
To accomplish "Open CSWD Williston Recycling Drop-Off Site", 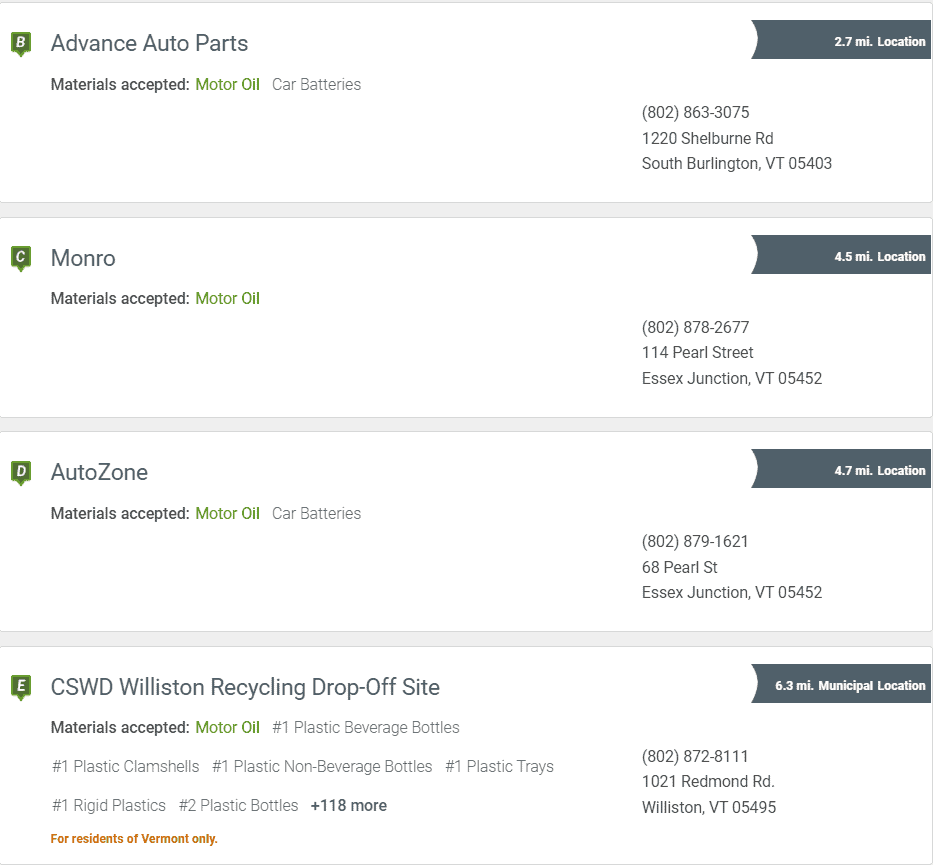I will pyautogui.click(x=245, y=687).
